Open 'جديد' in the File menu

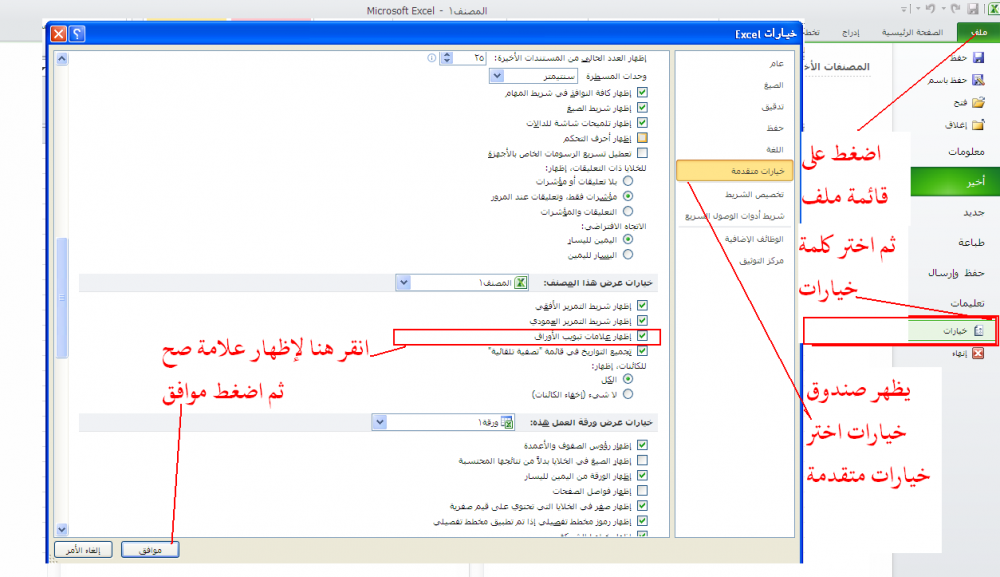click(974, 212)
